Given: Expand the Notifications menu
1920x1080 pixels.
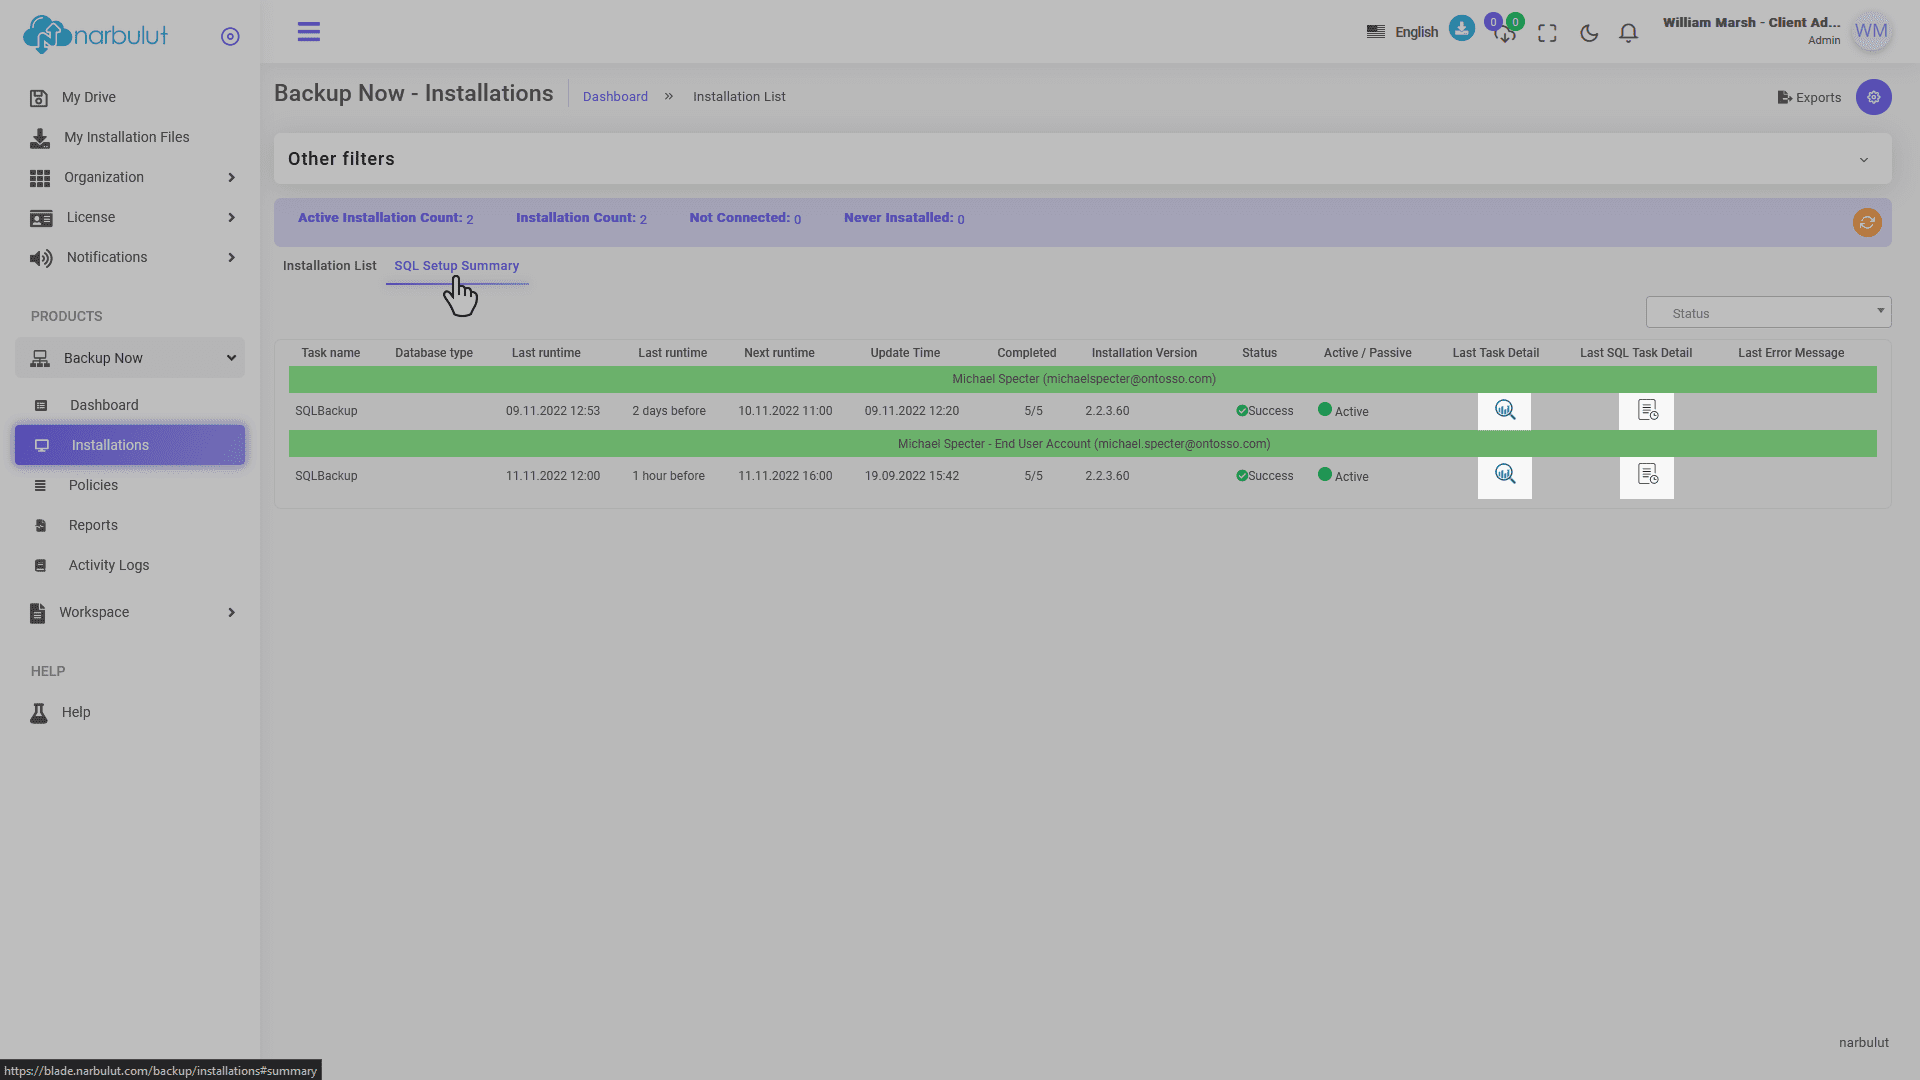Looking at the screenshot, I should point(130,257).
